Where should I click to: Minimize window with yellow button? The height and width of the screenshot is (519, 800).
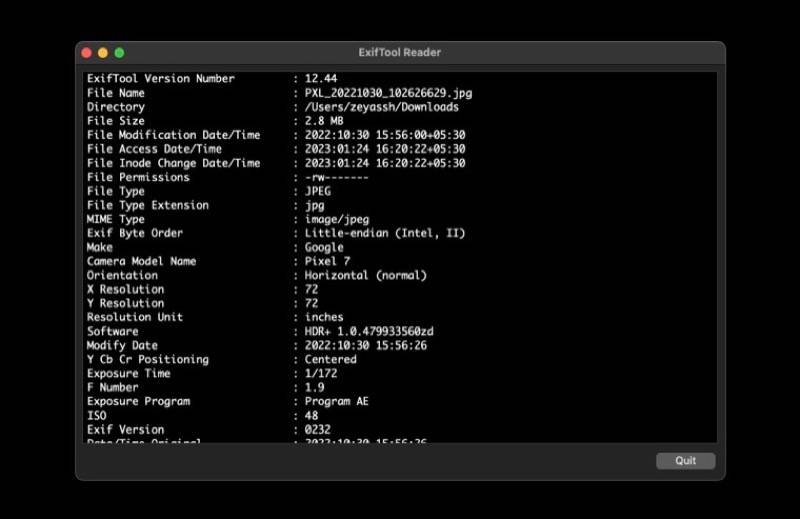[x=103, y=53]
